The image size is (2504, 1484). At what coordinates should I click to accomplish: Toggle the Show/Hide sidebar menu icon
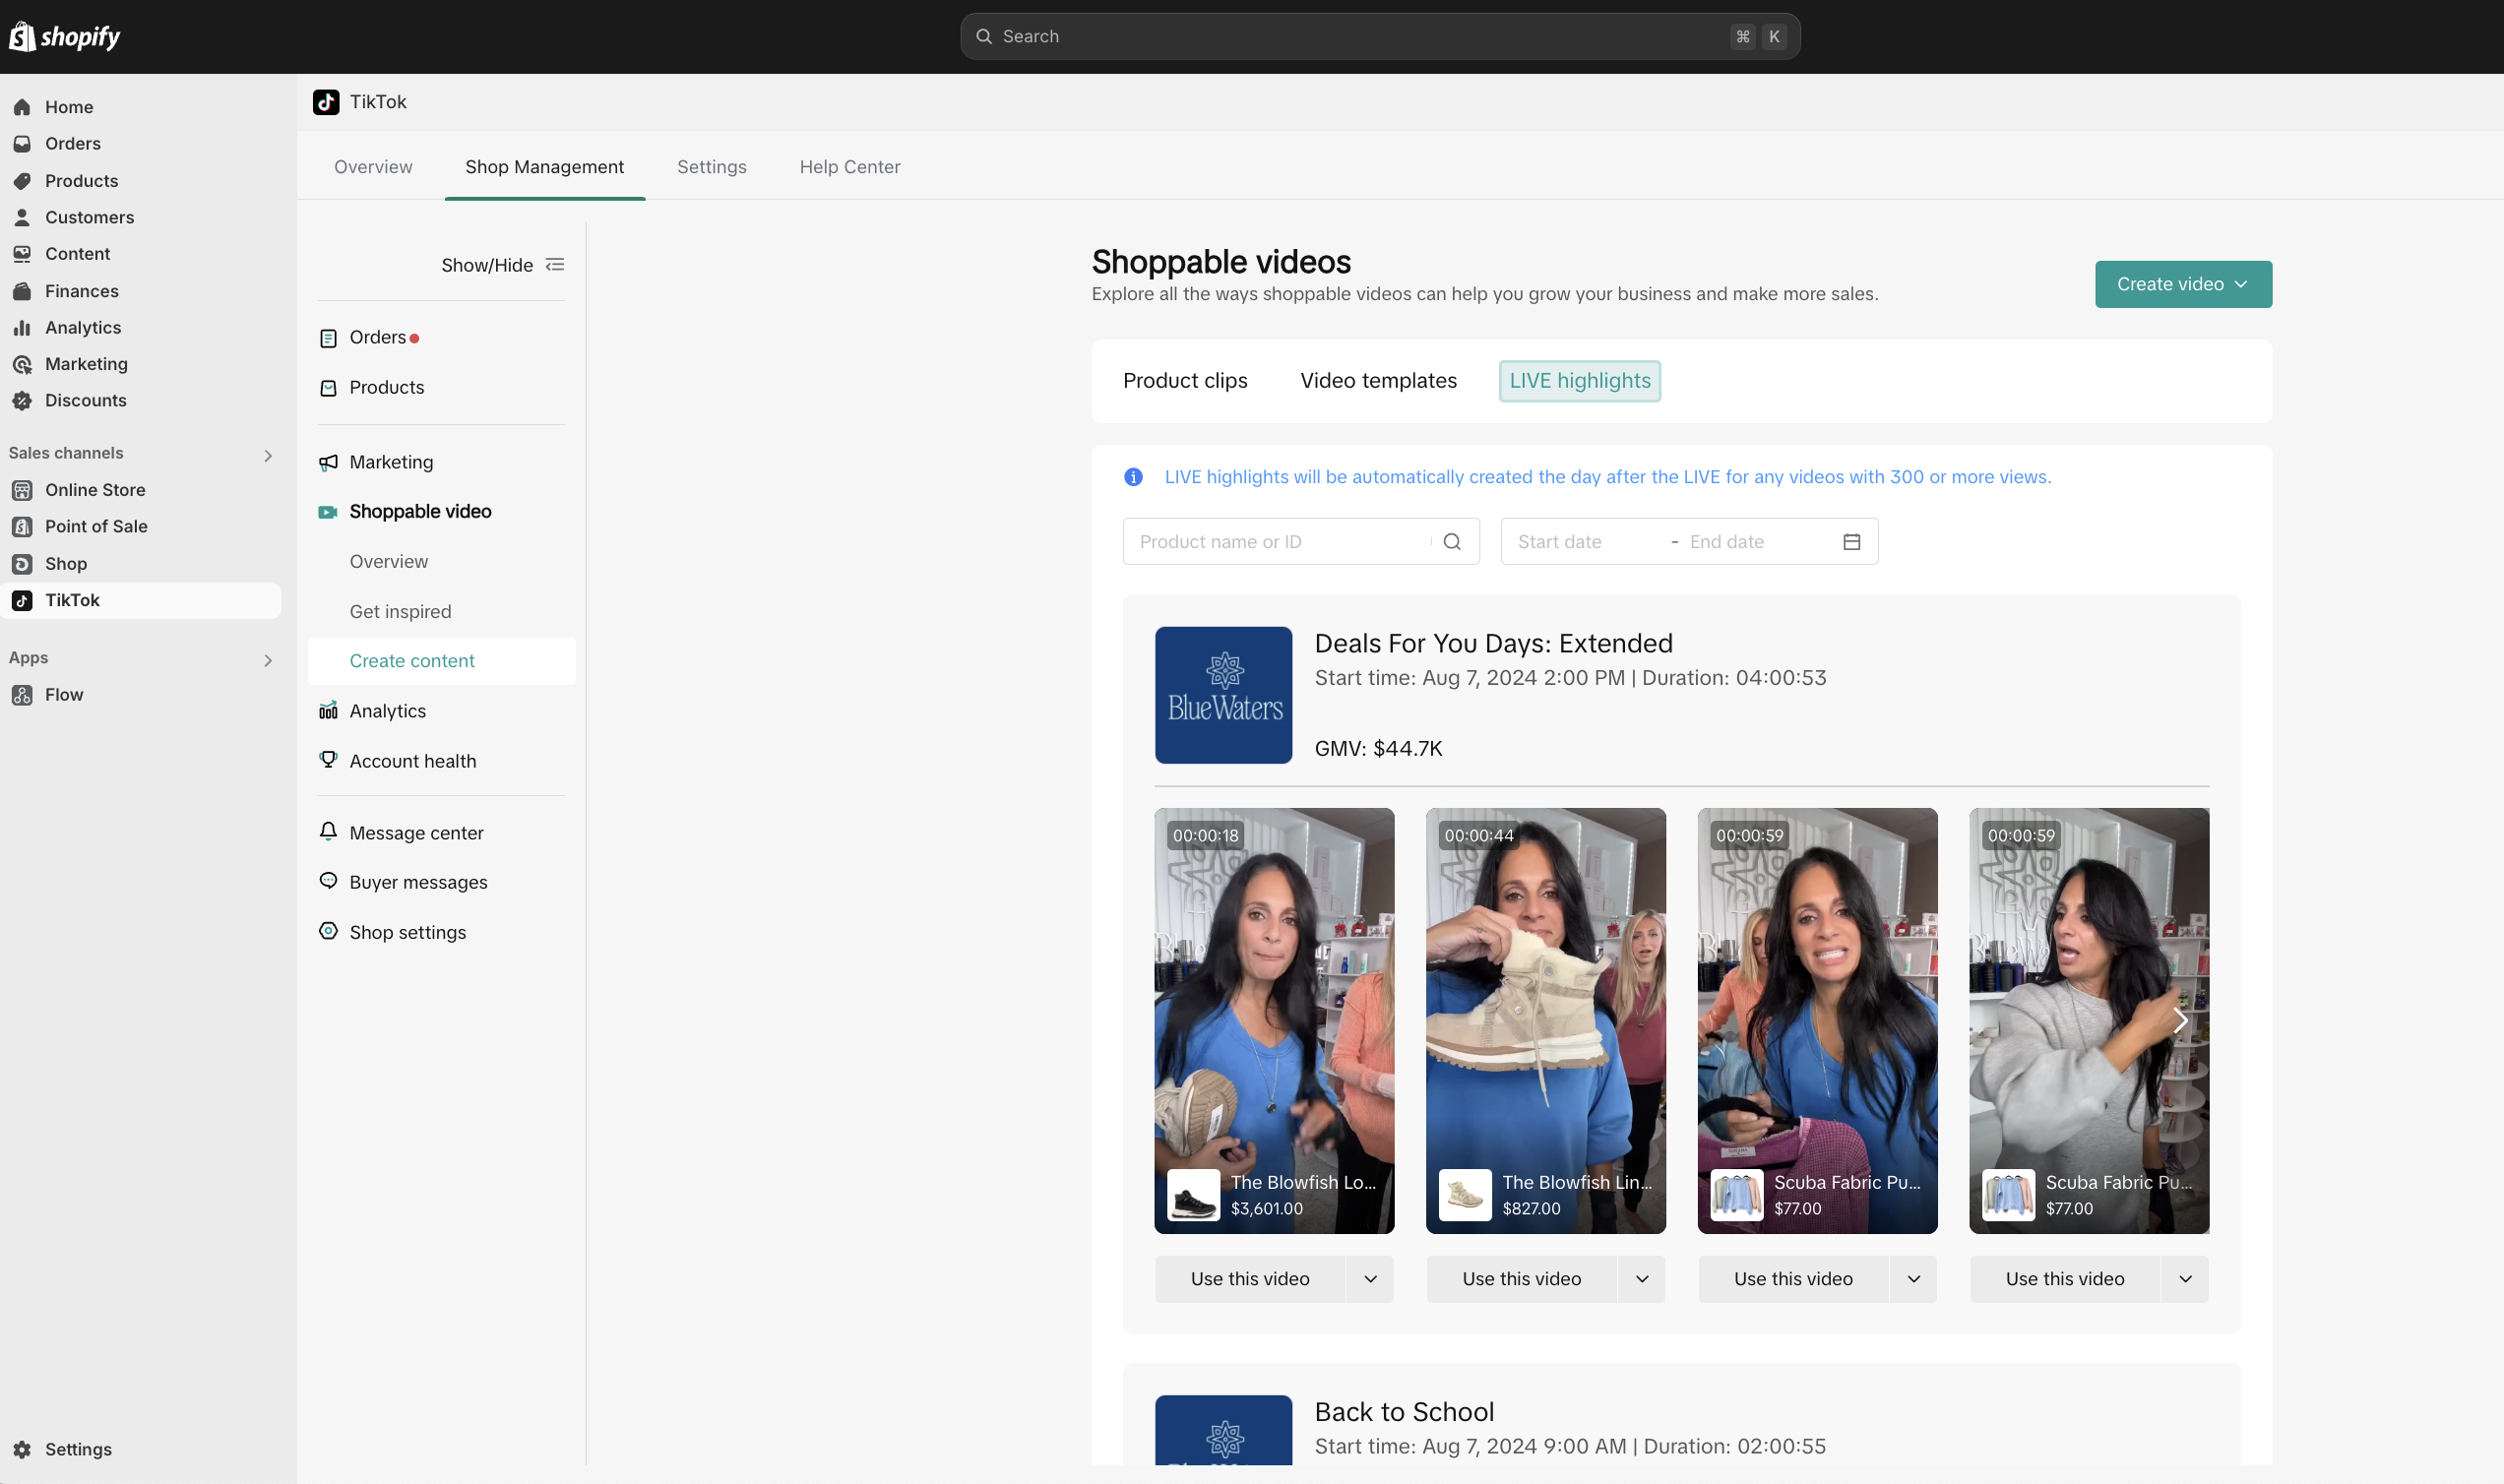(555, 265)
